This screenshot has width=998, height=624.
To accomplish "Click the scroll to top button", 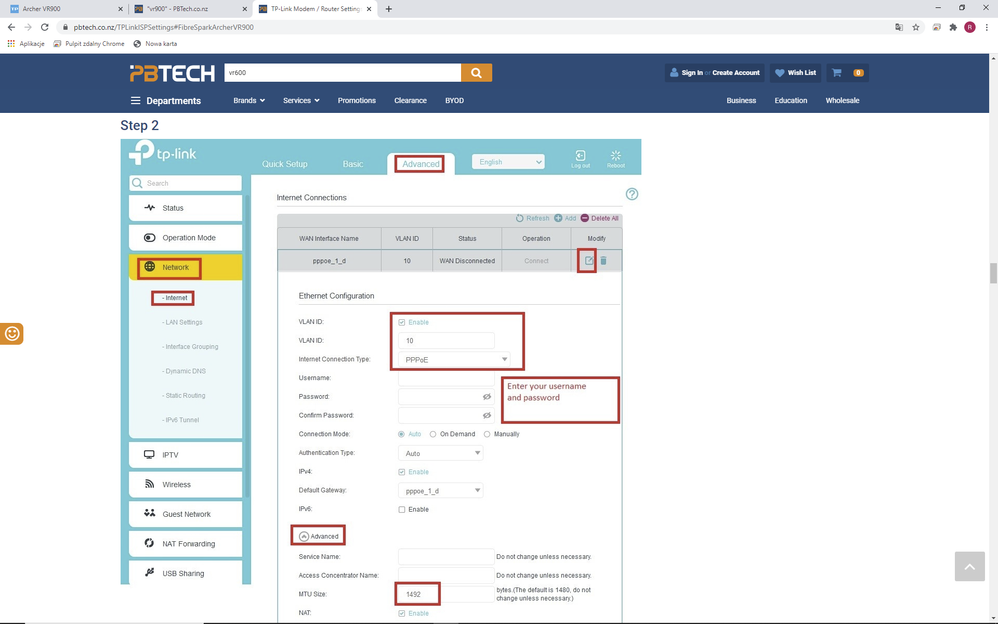I will click(x=968, y=566).
